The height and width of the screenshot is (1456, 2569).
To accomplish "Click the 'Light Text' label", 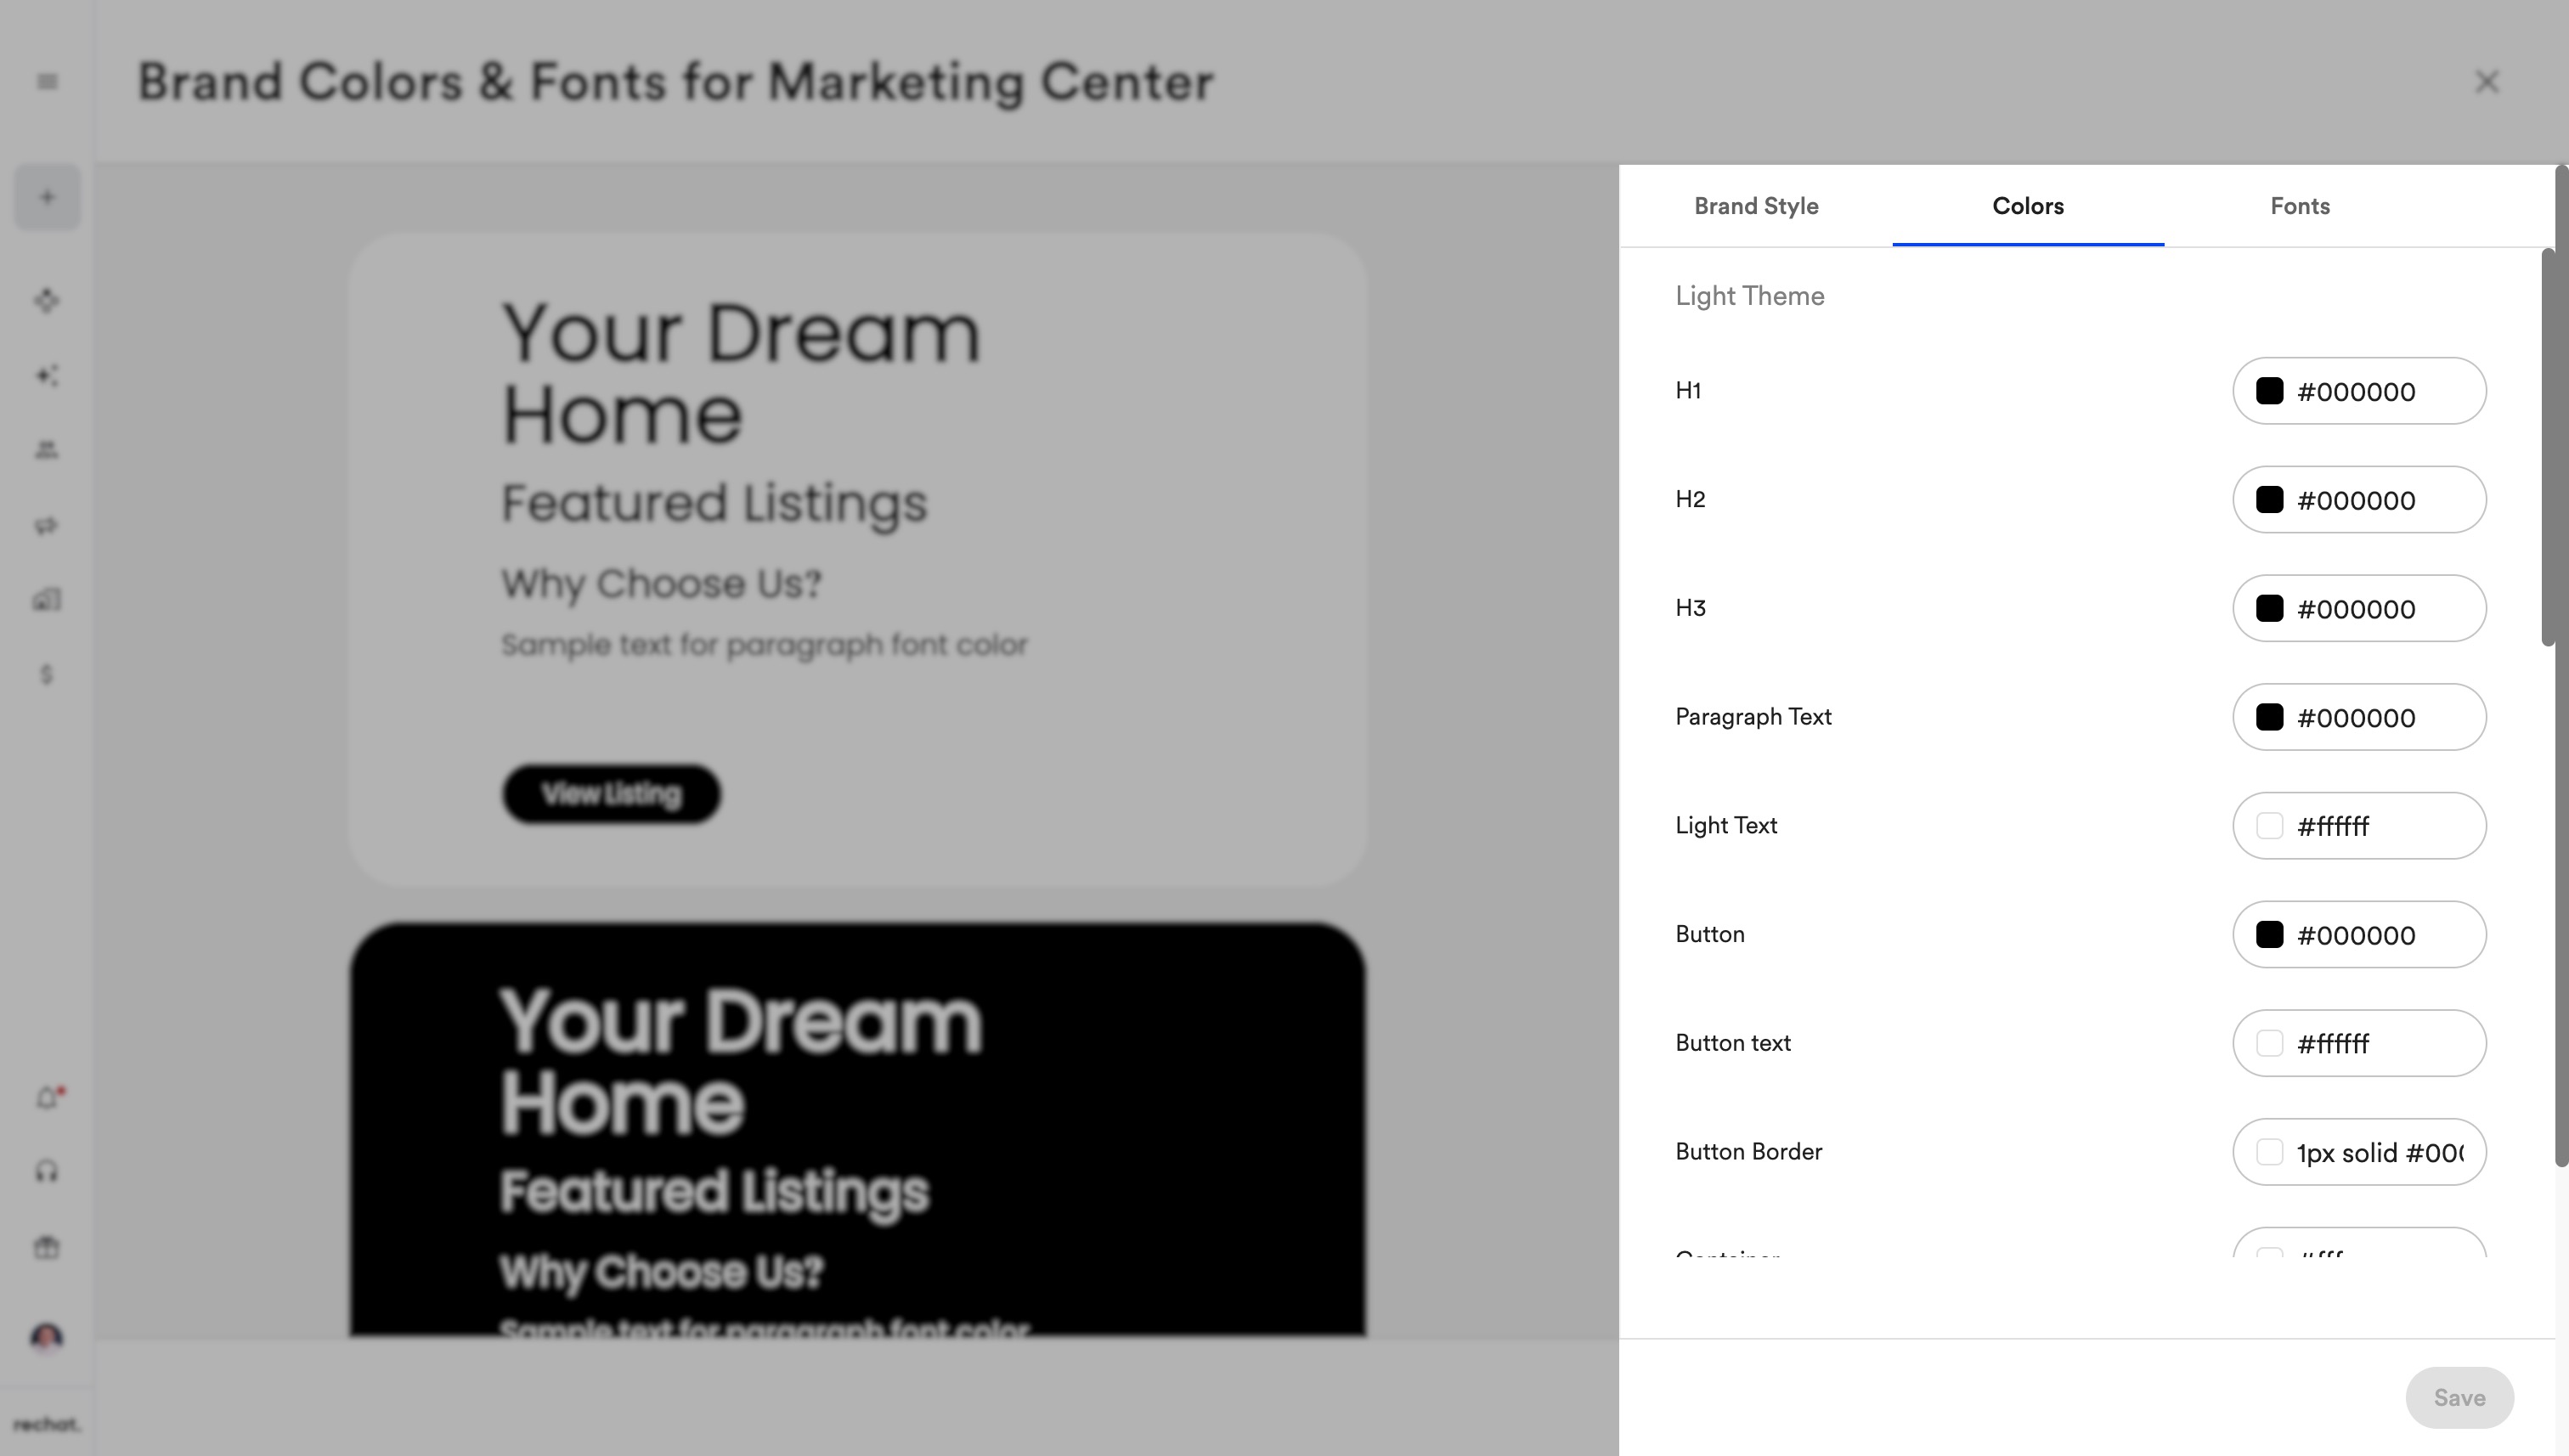I will 1726,826.
